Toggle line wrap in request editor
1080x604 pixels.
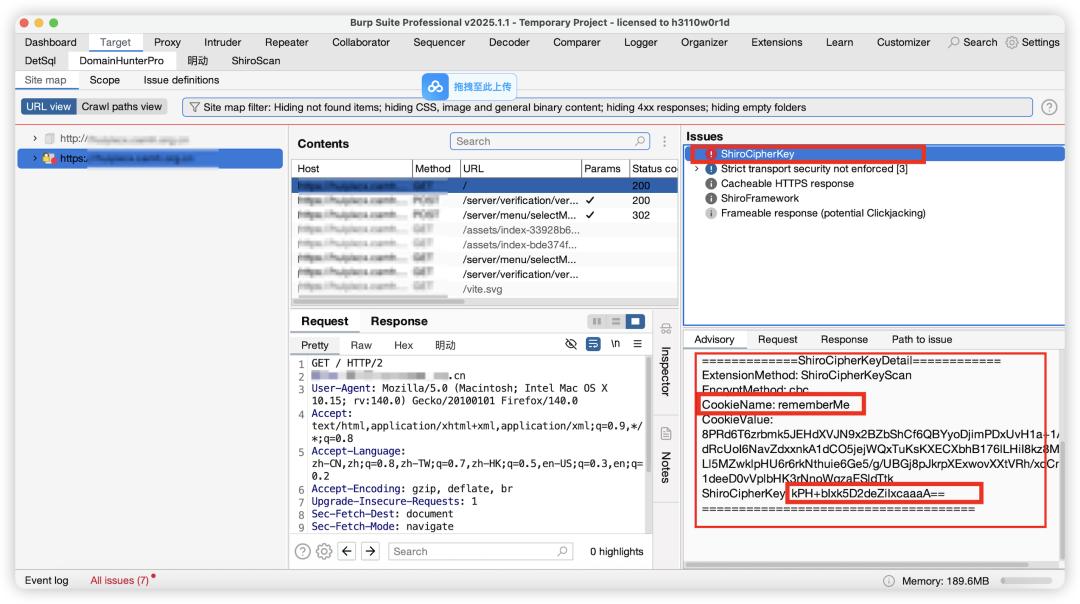(593, 344)
